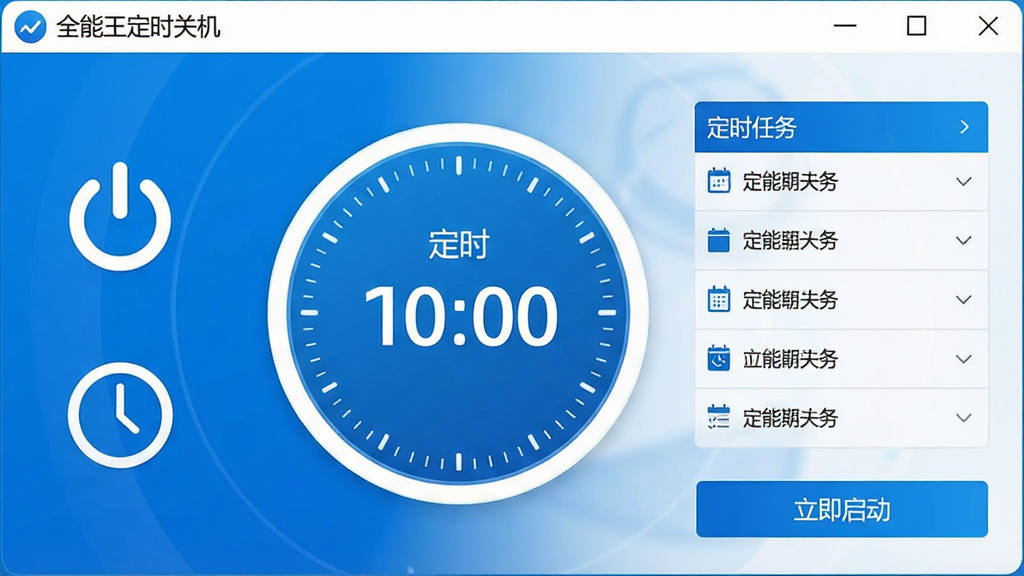Screen dimensions: 1024x576
Task: Close the 全能王定时关机 window
Action: [988, 26]
